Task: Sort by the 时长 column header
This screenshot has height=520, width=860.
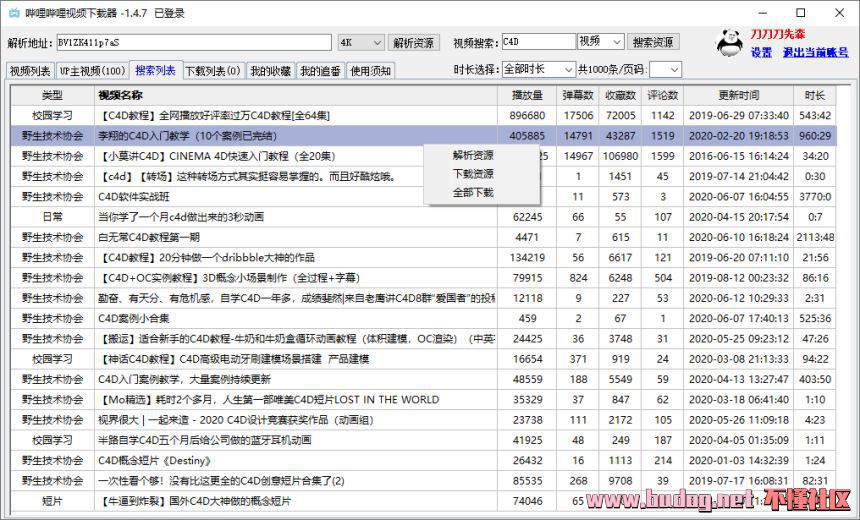Action: tap(815, 95)
